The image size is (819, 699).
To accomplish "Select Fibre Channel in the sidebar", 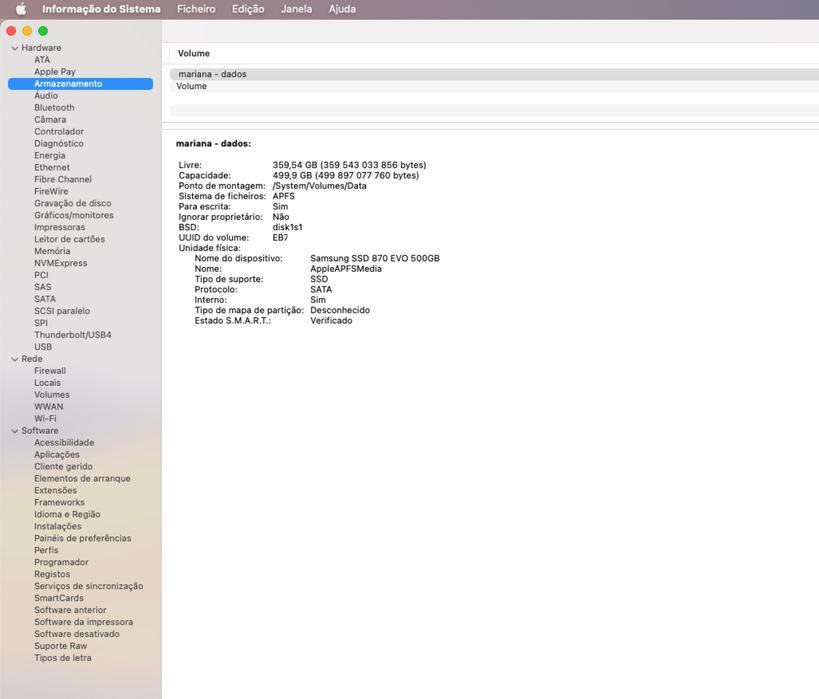I will pos(63,179).
